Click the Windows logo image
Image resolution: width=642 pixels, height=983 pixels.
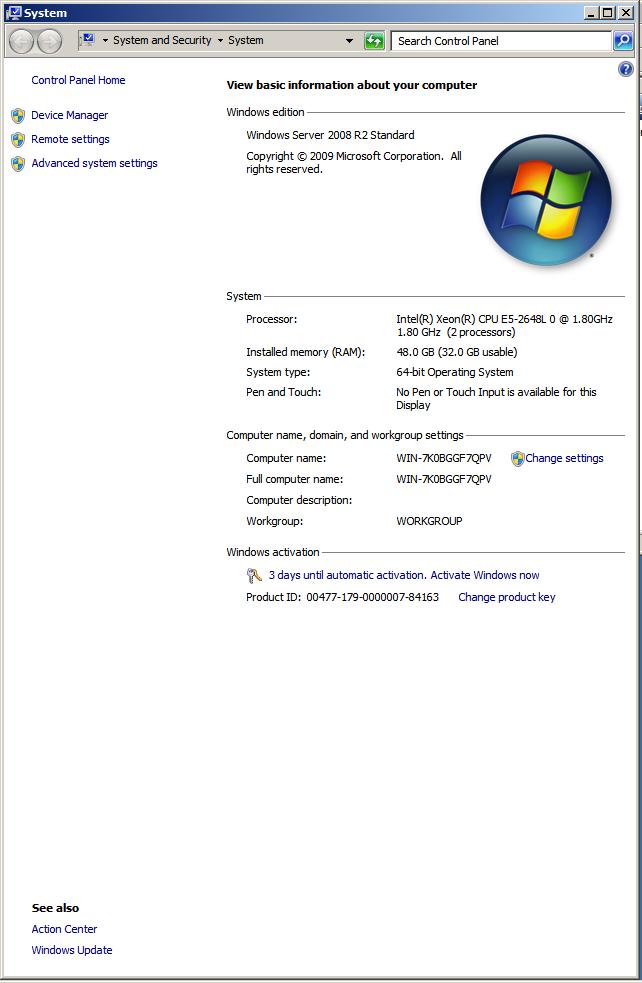(545, 200)
